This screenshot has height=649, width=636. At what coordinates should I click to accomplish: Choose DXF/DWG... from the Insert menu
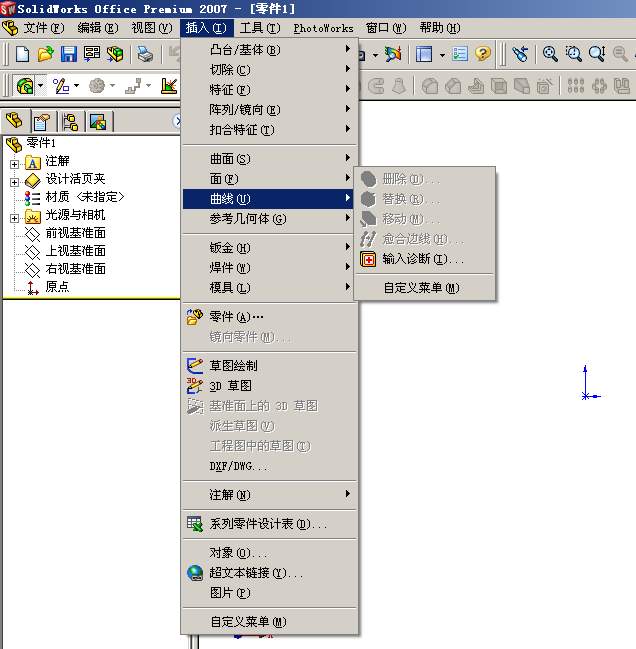[x=269, y=466]
